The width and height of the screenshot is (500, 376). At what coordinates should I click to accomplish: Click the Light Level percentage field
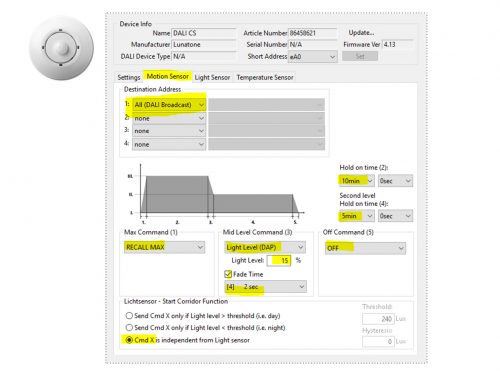279,260
